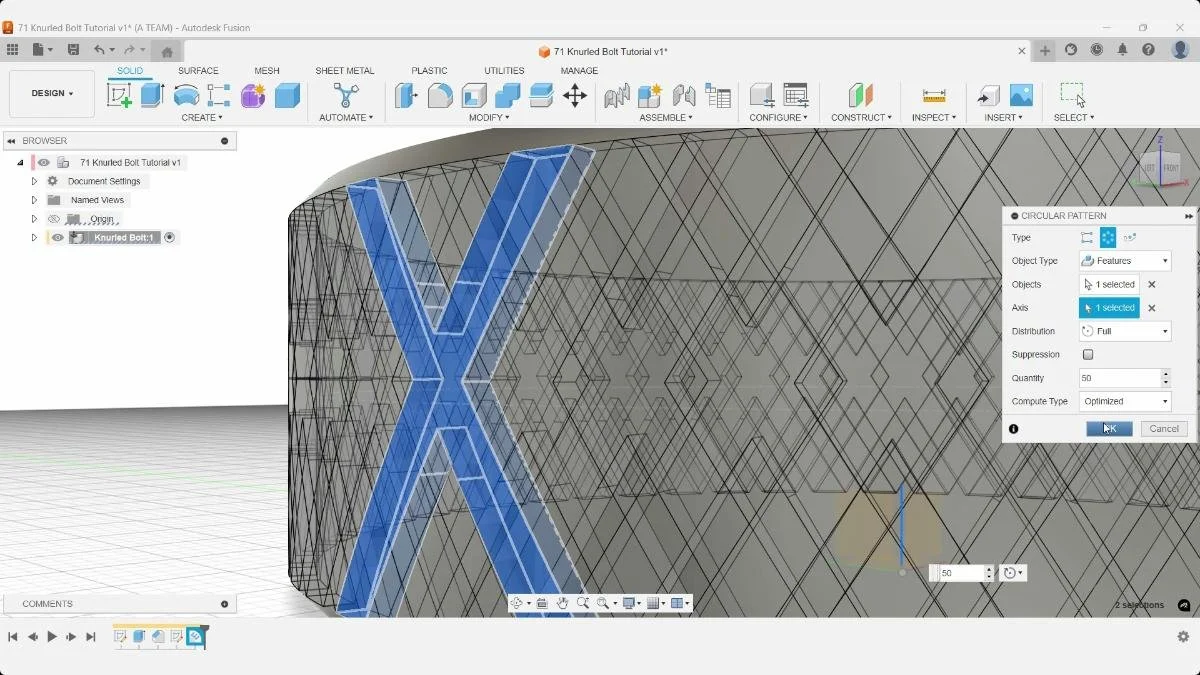This screenshot has width=1200, height=675.
Task: Select the Revolve tool icon
Action: point(186,95)
